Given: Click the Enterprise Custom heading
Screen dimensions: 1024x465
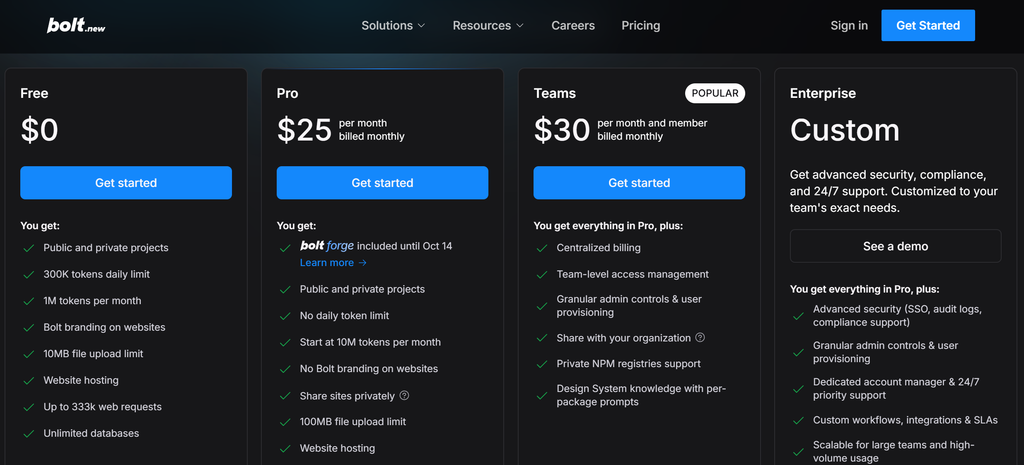Looking at the screenshot, I should pyautogui.click(x=844, y=130).
